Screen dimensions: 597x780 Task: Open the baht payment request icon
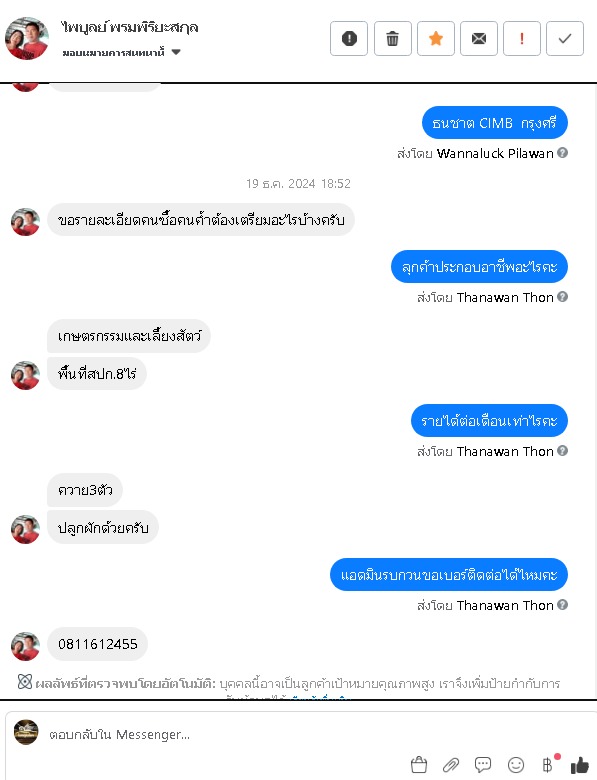click(x=548, y=764)
